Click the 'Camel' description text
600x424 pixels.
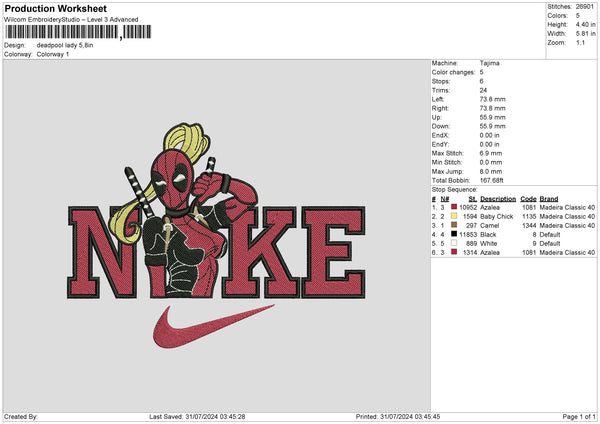(489, 225)
